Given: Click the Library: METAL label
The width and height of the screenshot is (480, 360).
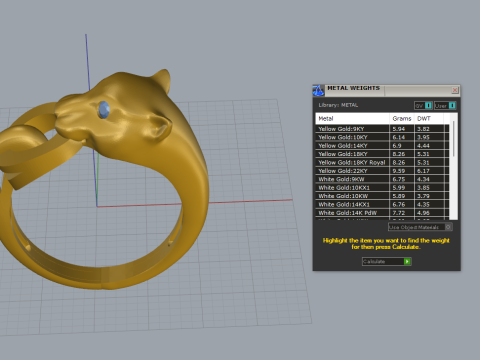Looking at the screenshot, I should [x=338, y=105].
